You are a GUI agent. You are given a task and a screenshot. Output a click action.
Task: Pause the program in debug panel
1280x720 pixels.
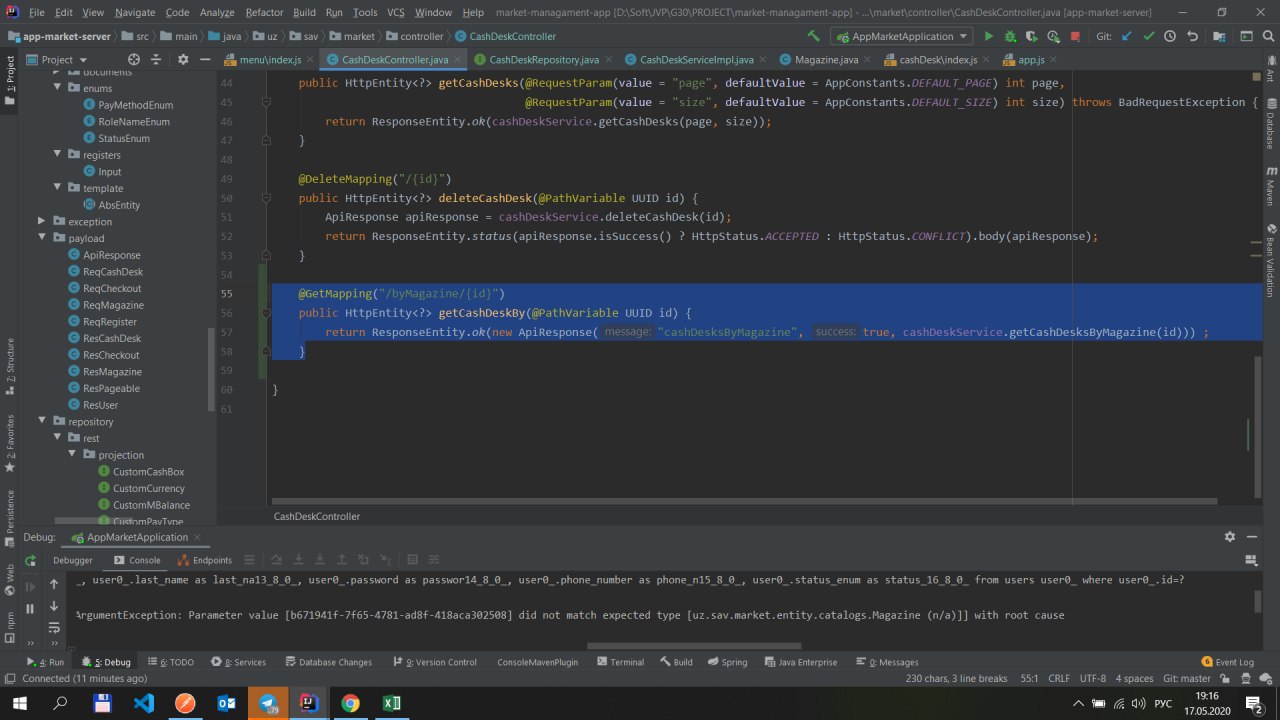coord(30,607)
